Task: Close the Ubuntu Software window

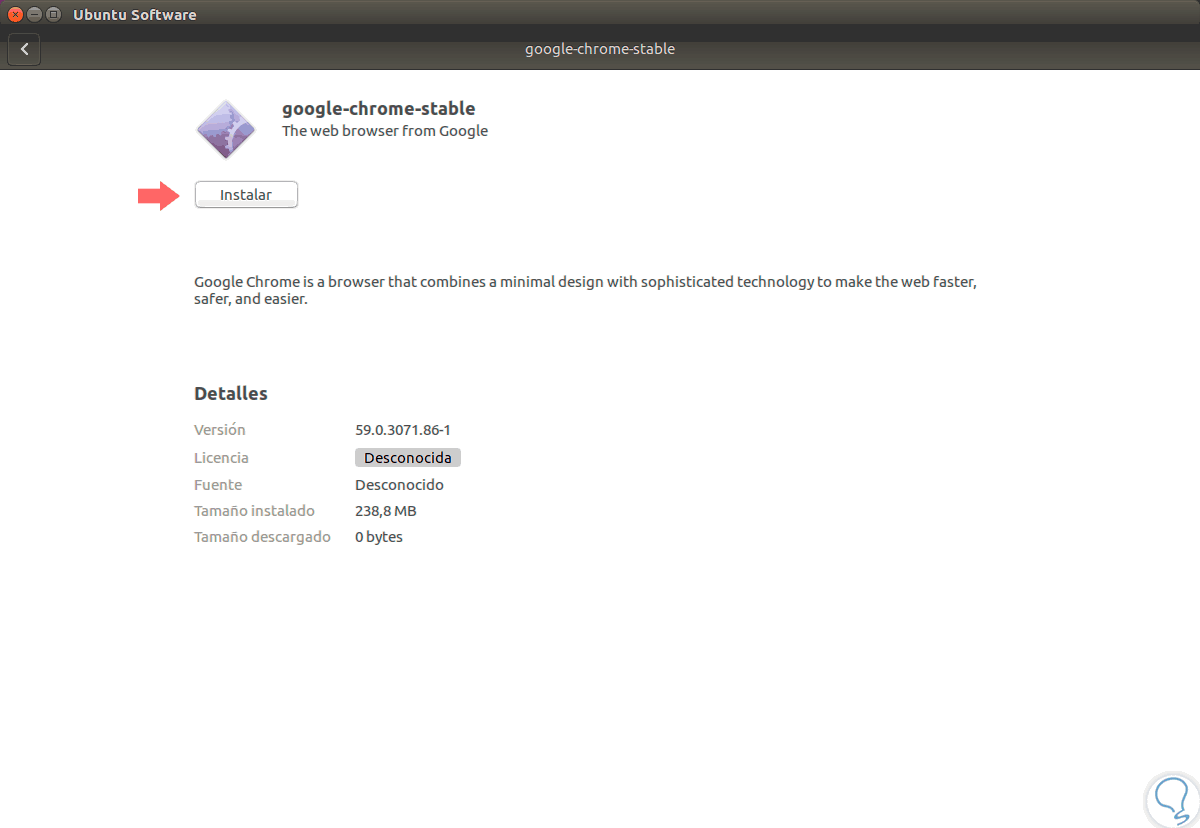Action: 15,14
